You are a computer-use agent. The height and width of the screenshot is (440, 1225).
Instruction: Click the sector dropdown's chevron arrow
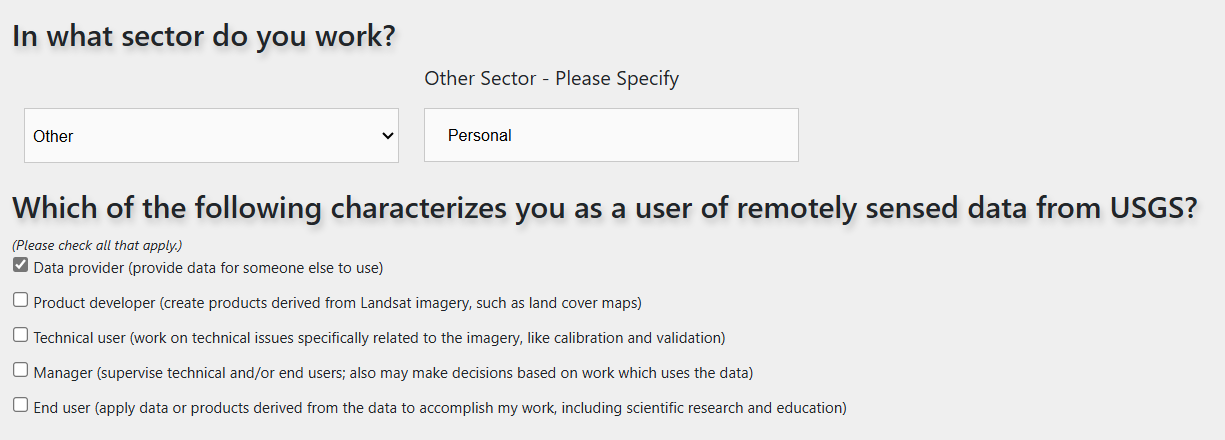click(388, 136)
